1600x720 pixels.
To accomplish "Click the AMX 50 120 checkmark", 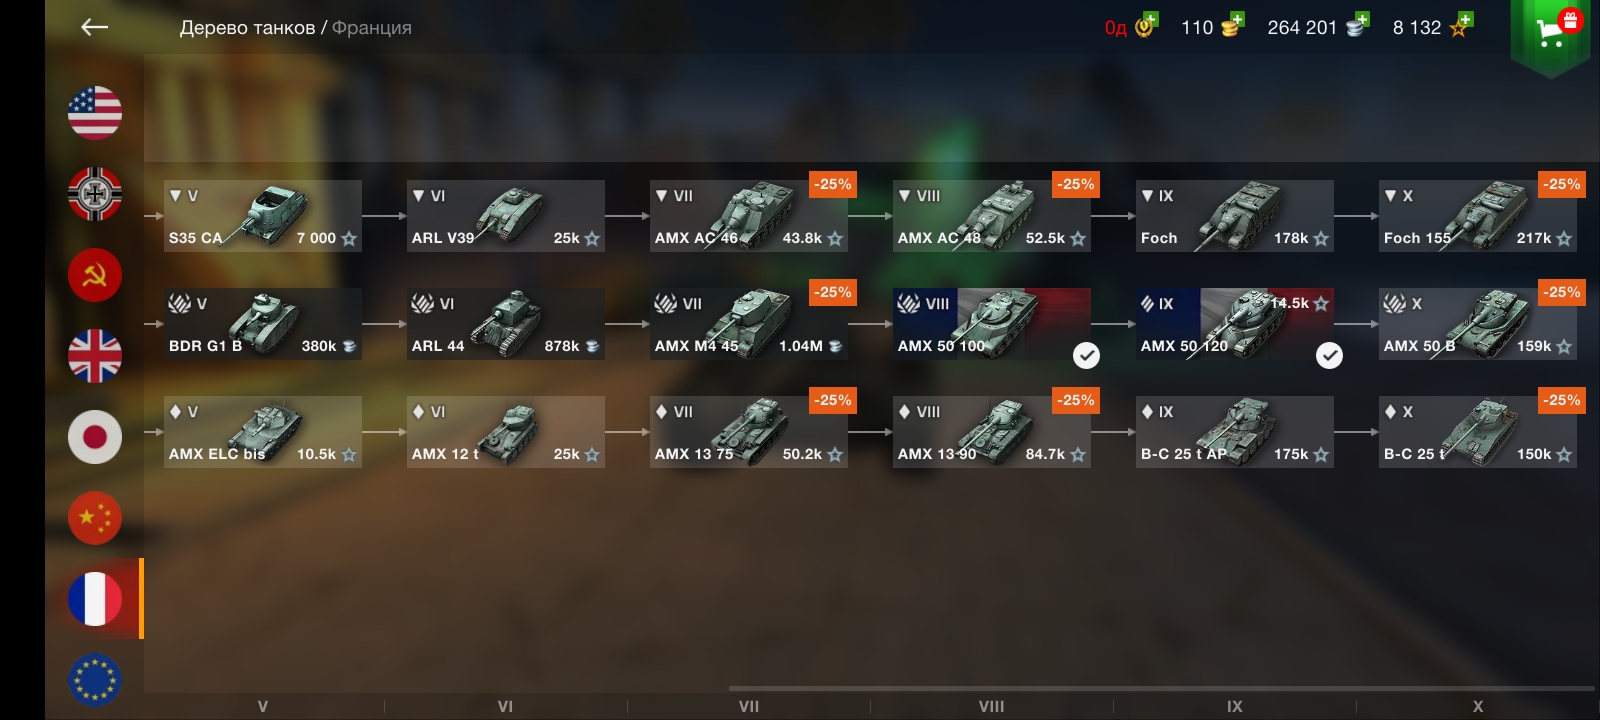I will click(x=1329, y=355).
